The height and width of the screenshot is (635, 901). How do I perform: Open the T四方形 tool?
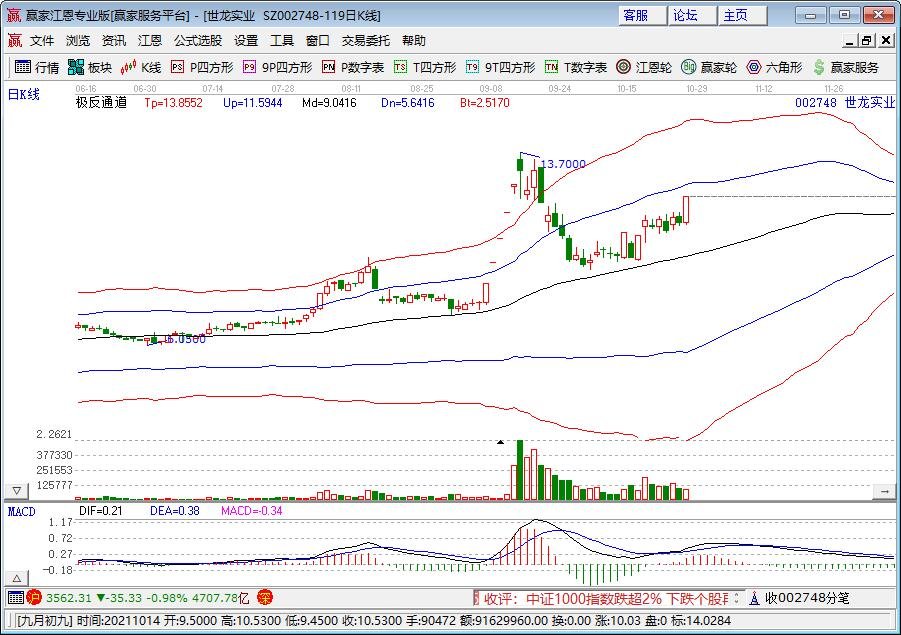(x=425, y=68)
